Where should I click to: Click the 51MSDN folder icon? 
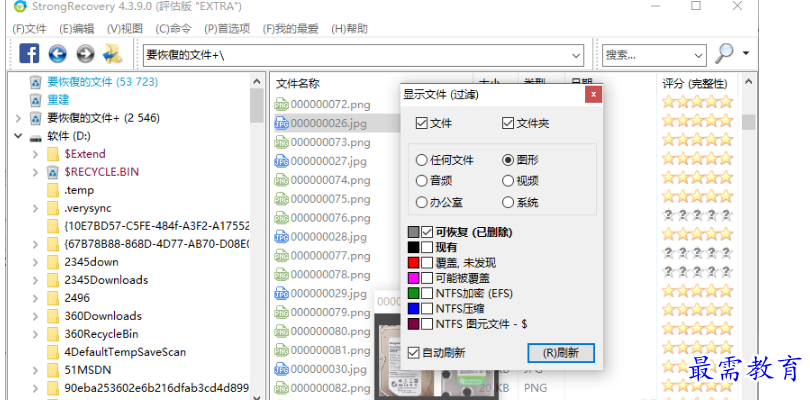[53, 370]
